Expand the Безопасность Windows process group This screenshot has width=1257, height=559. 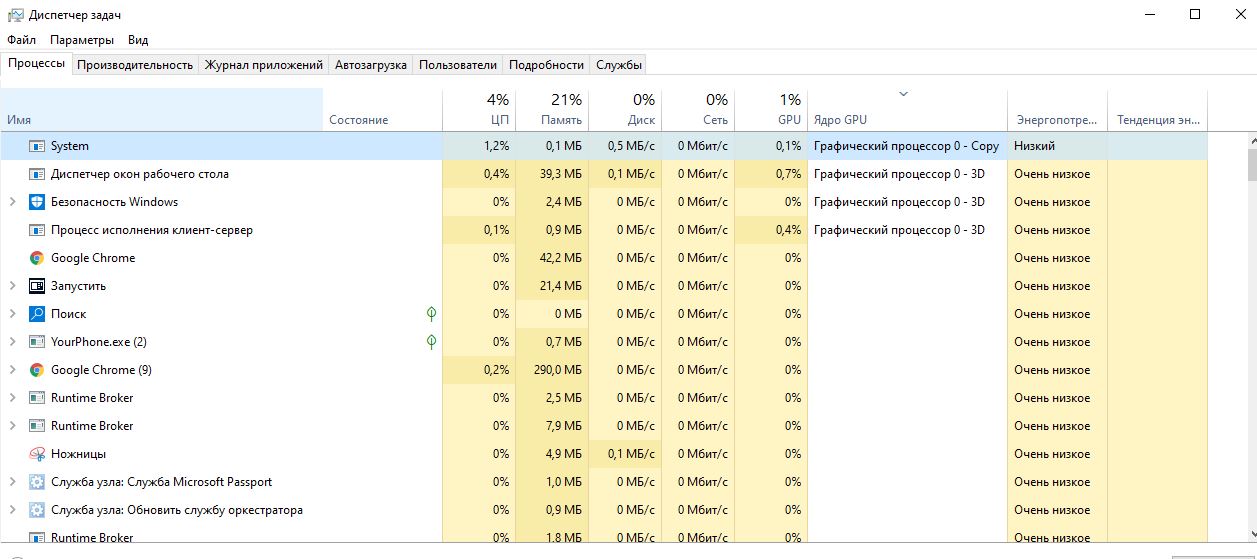[13, 202]
